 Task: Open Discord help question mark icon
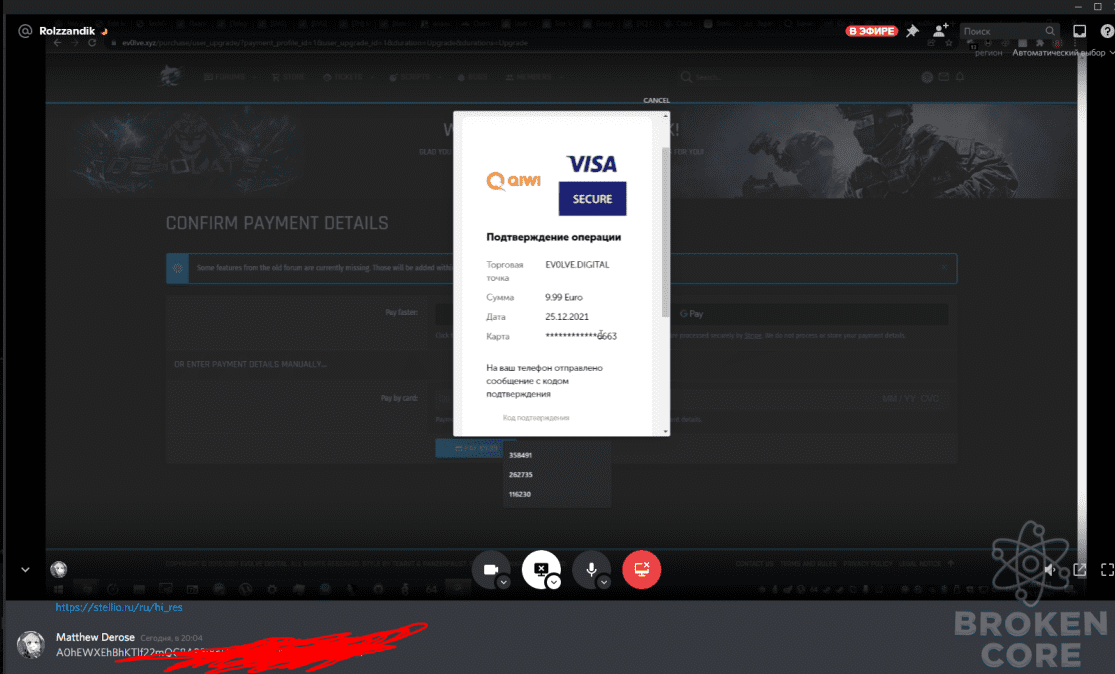click(x=1107, y=31)
